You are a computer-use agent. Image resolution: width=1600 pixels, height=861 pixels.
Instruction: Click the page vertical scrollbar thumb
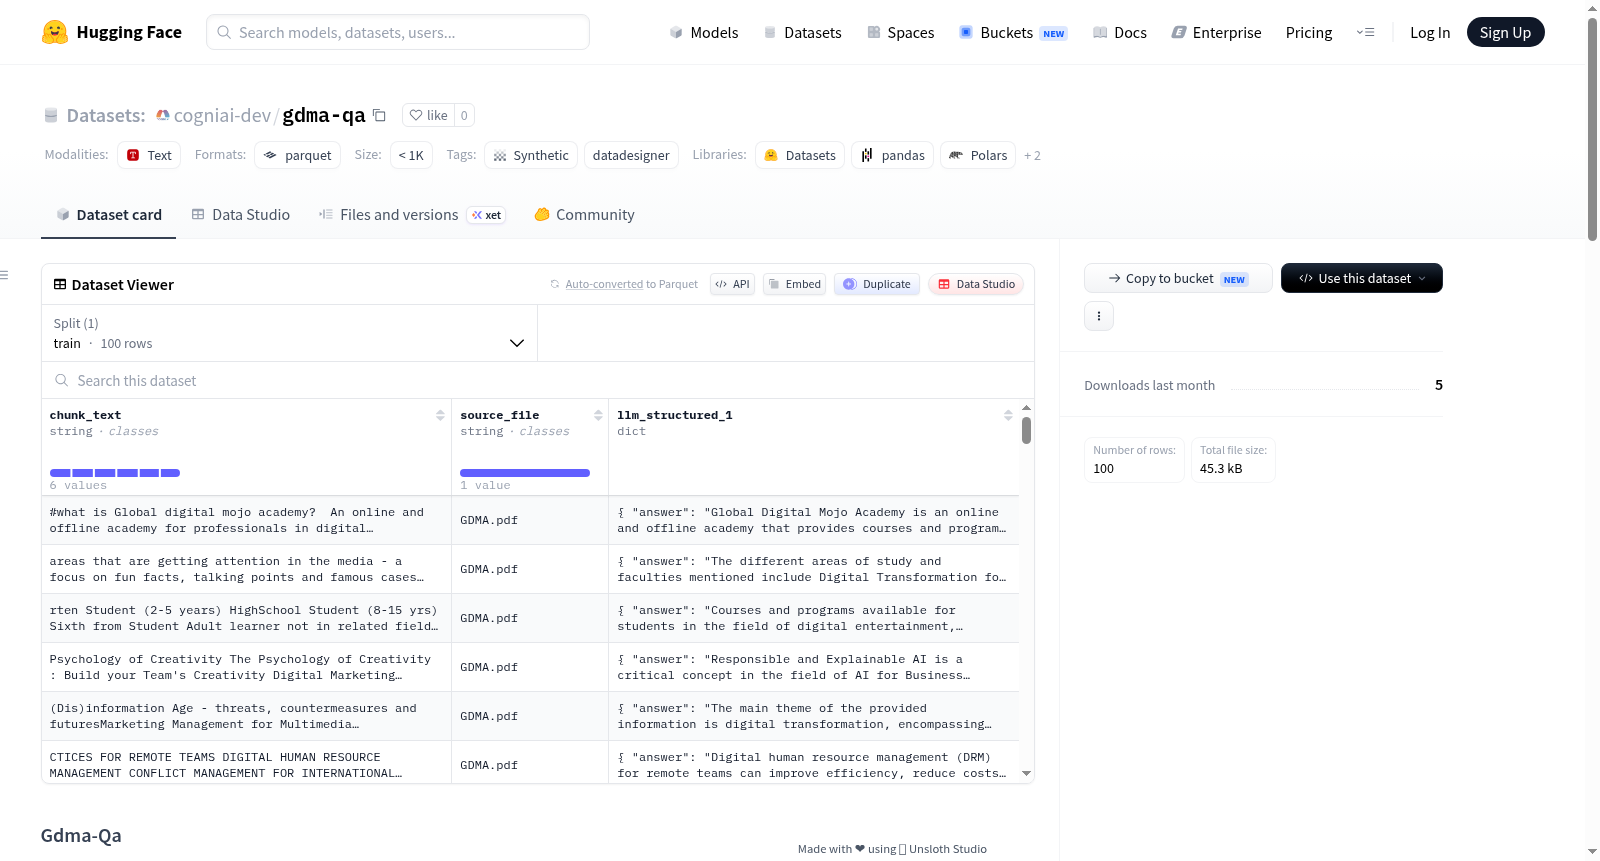(1592, 129)
